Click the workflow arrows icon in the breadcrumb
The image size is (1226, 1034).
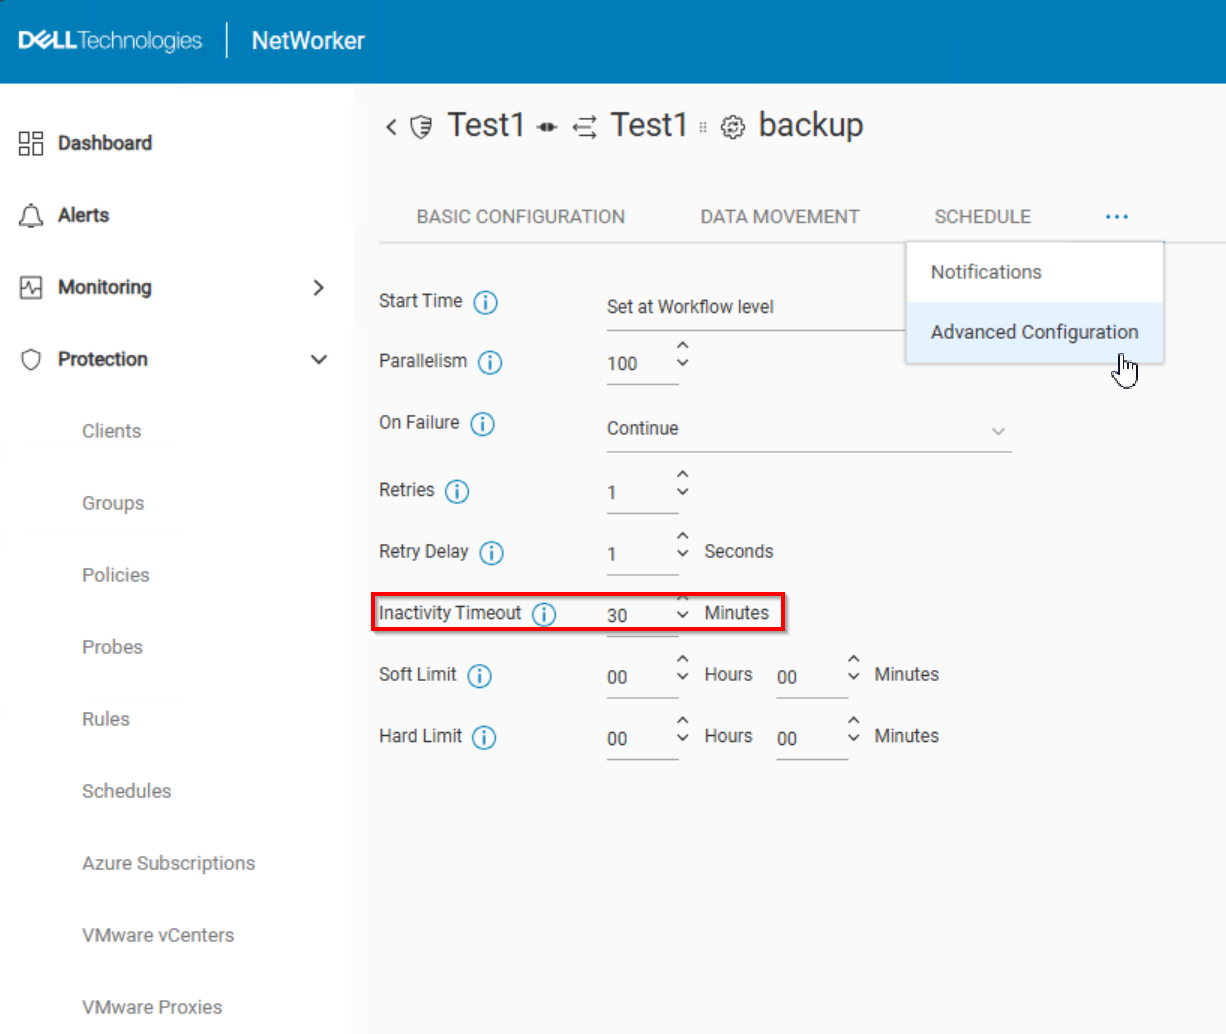pyautogui.click(x=585, y=127)
